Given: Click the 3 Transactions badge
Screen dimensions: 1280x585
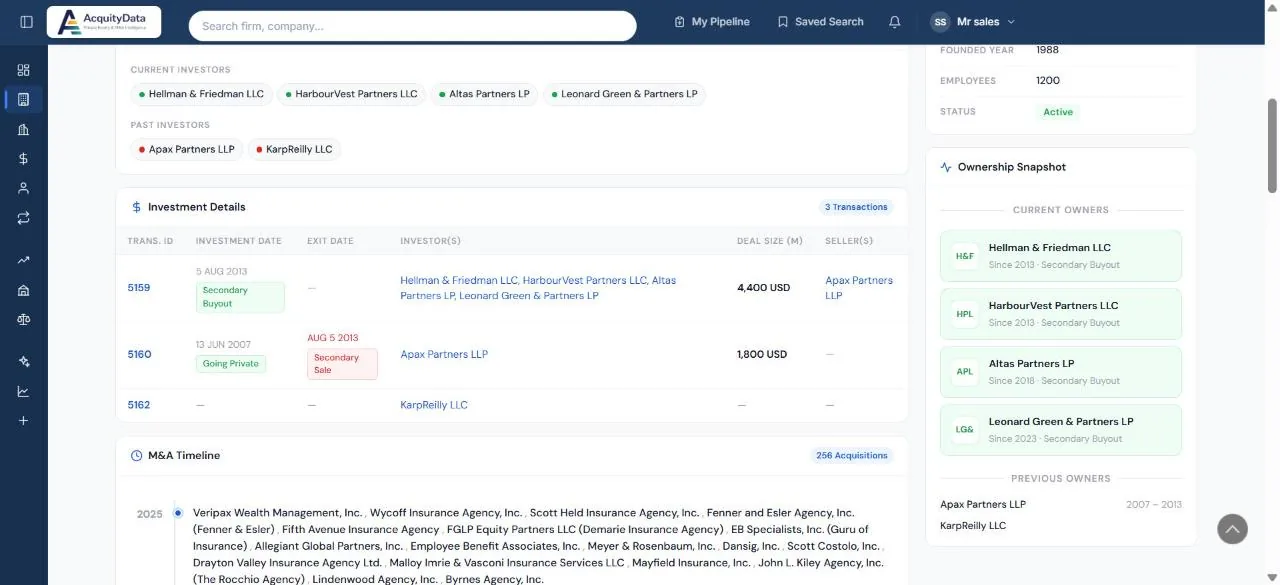Looking at the screenshot, I should coord(856,207).
